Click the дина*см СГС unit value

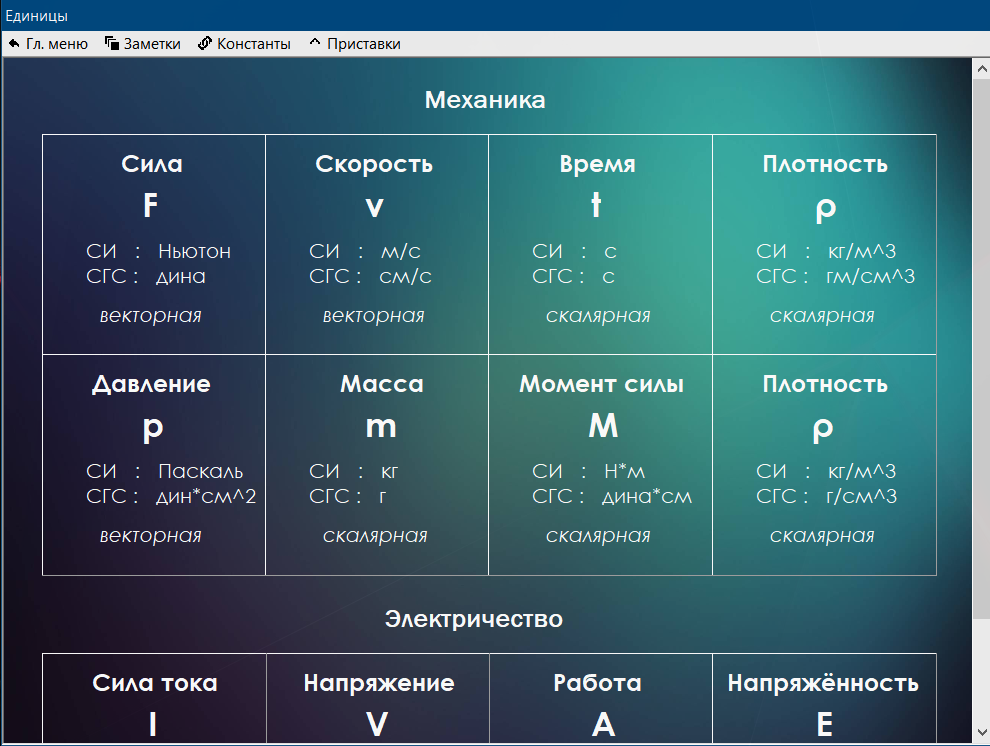coord(647,497)
